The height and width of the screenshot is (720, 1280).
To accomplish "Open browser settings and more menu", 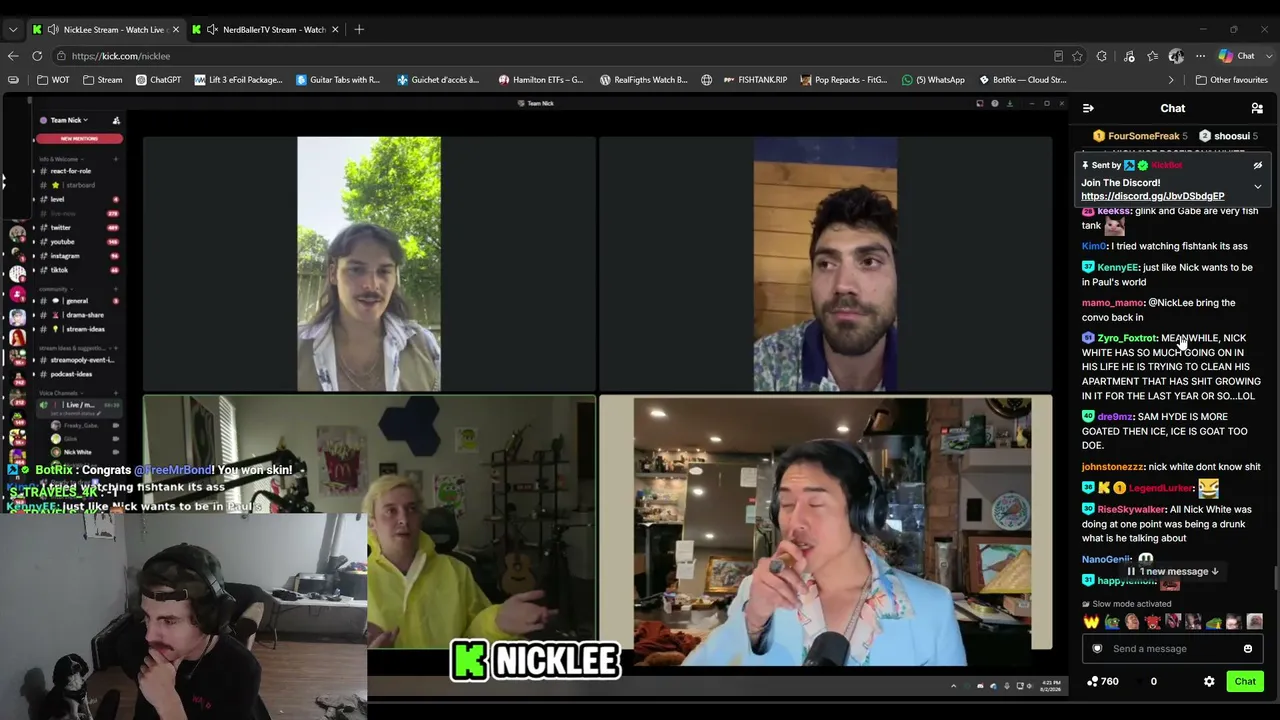I will tap(1200, 56).
